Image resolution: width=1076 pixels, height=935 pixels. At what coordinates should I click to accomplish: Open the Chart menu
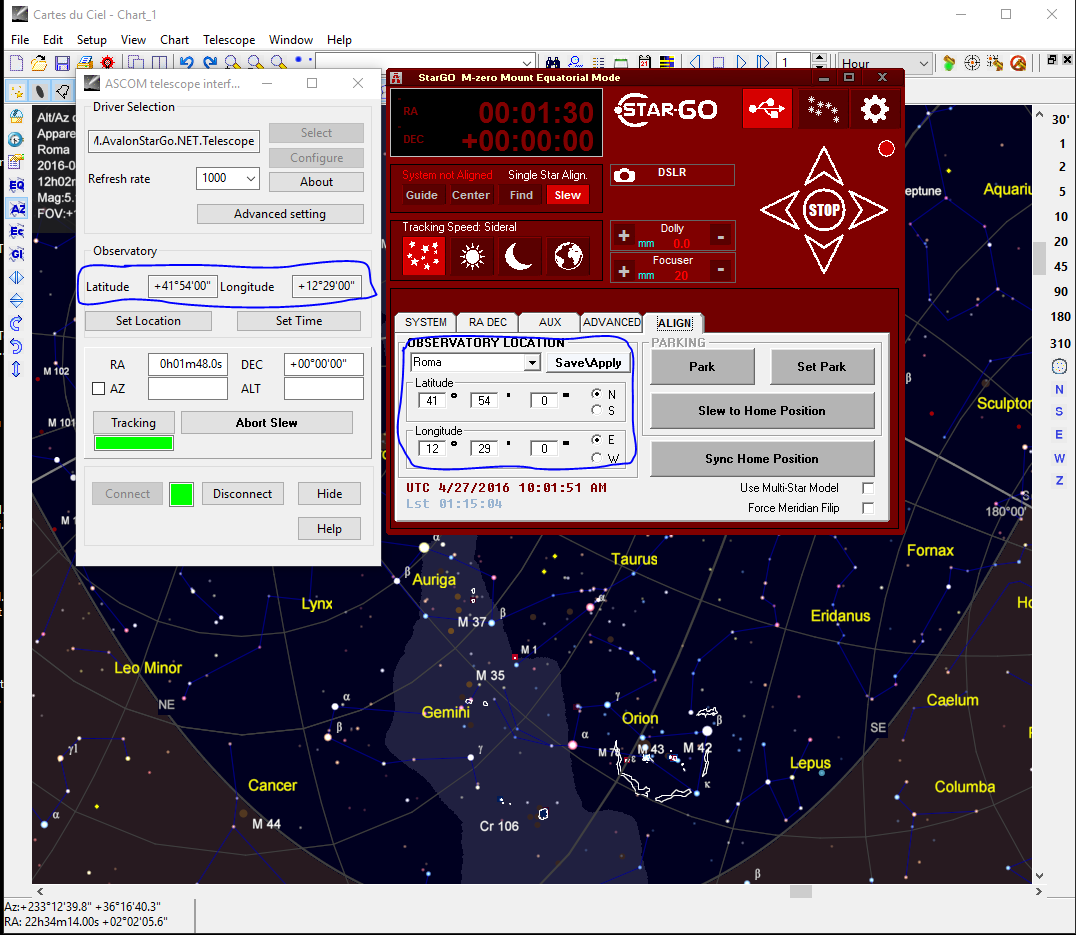pyautogui.click(x=174, y=40)
